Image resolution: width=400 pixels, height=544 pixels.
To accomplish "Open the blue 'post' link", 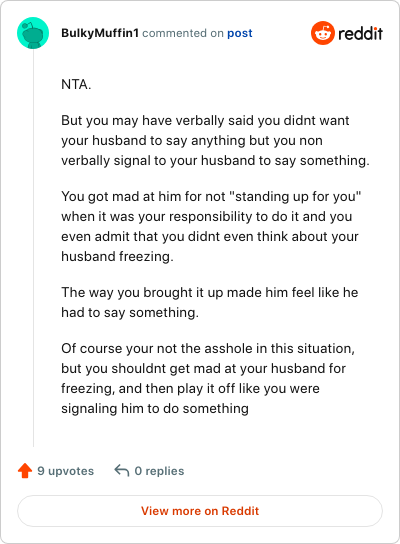I will (x=240, y=33).
